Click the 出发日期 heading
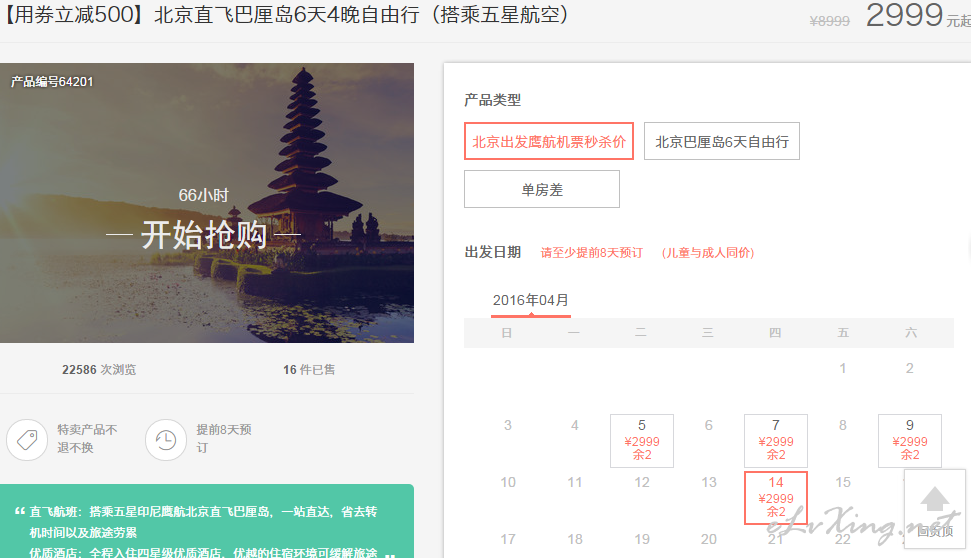 493,252
